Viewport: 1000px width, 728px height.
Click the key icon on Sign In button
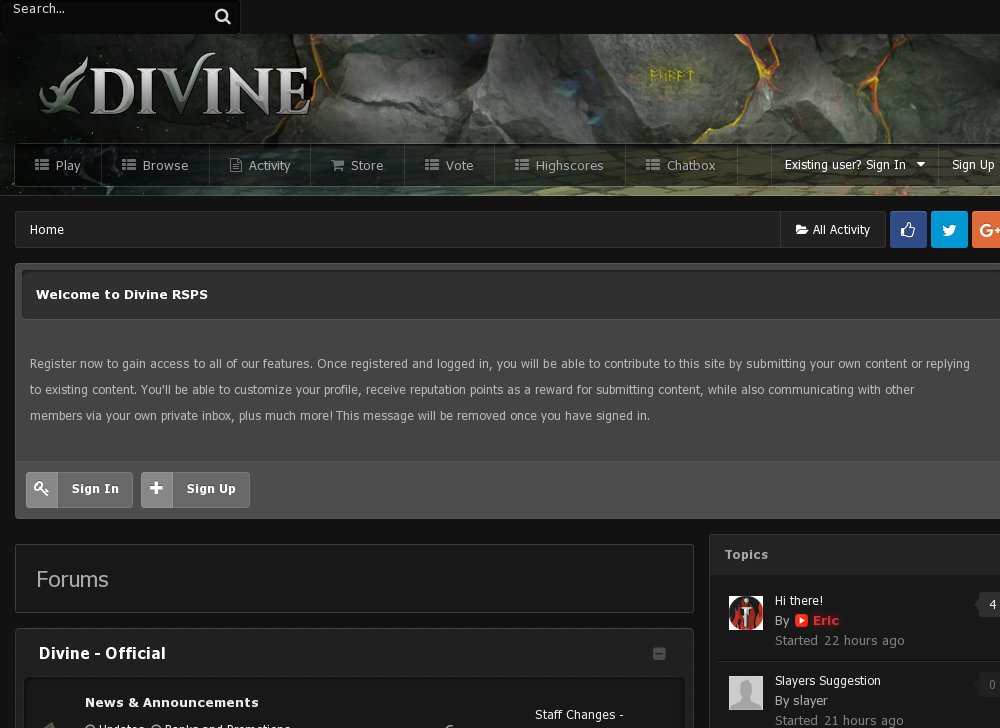coord(42,489)
